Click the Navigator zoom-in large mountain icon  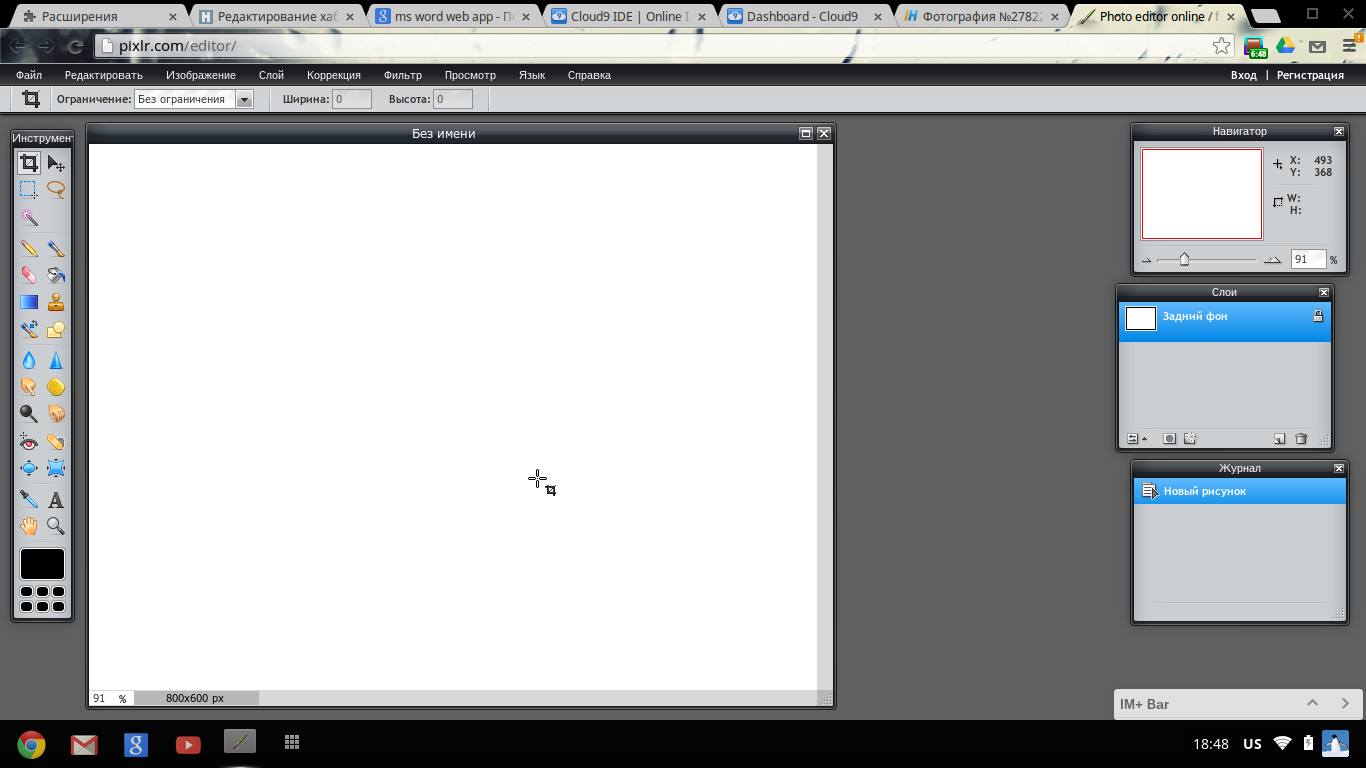[1272, 260]
